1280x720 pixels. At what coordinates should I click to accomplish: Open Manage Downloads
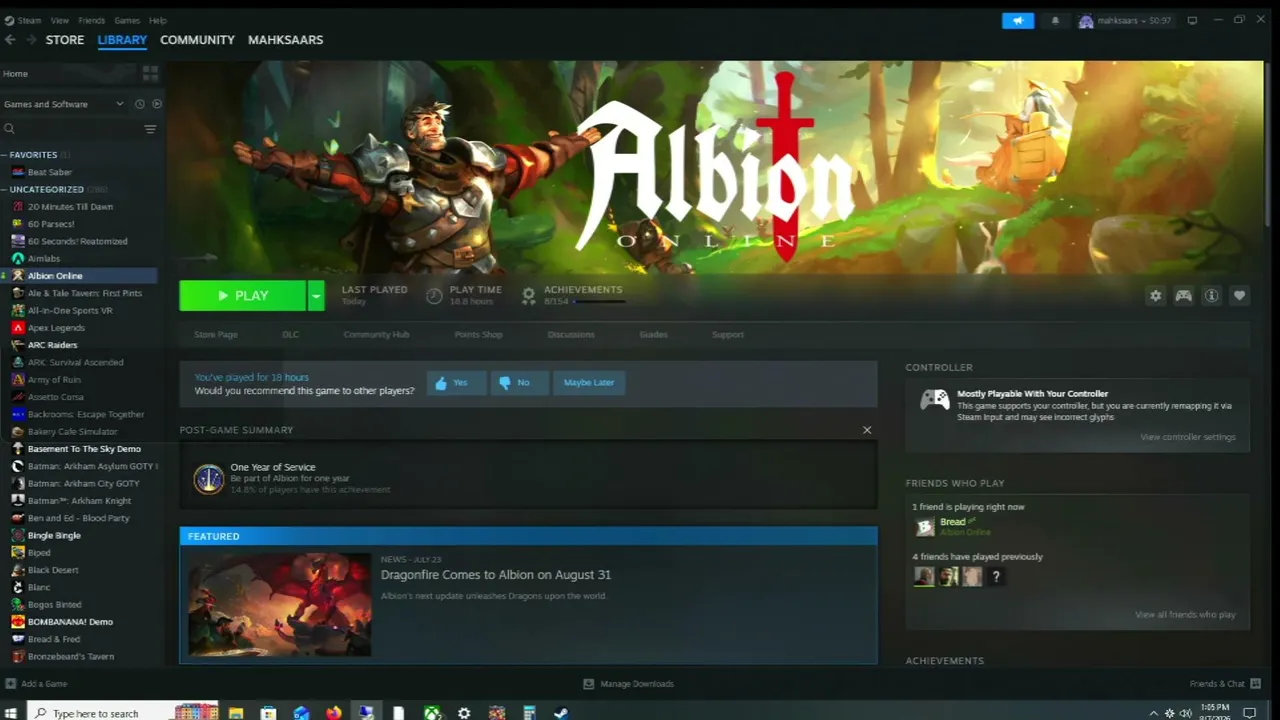628,684
